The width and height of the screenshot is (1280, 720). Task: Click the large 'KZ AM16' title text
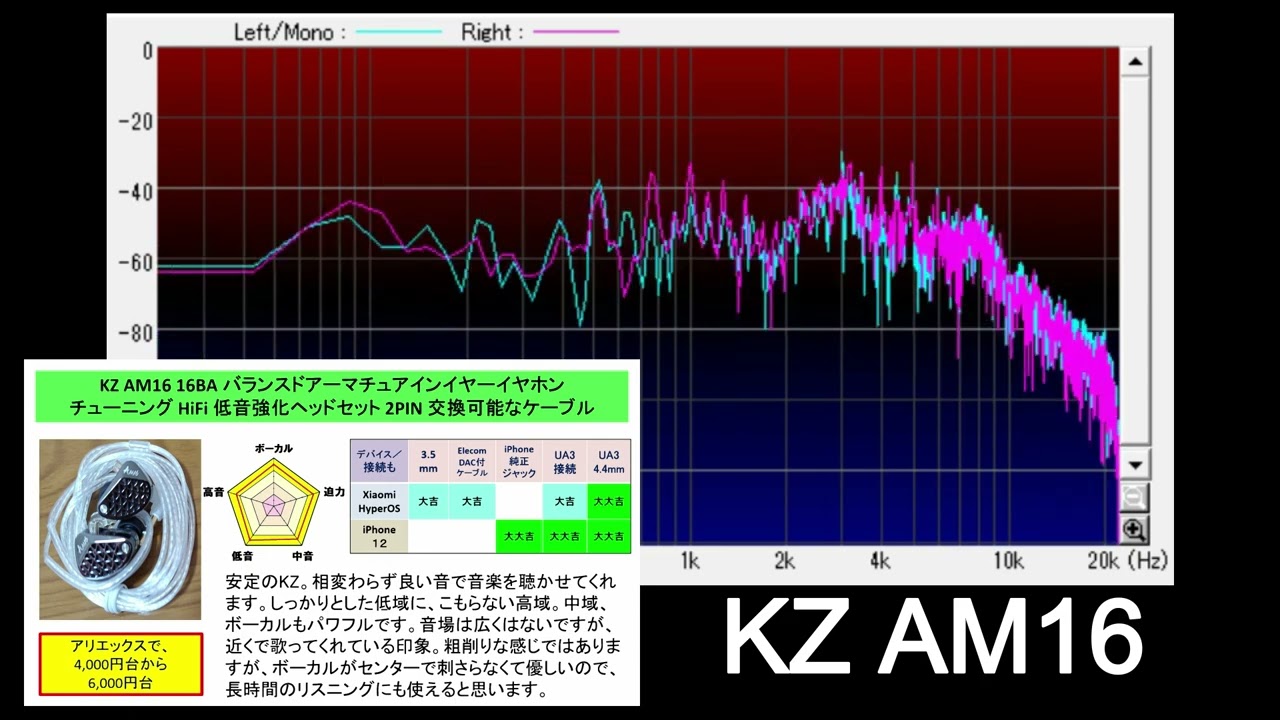click(x=932, y=637)
